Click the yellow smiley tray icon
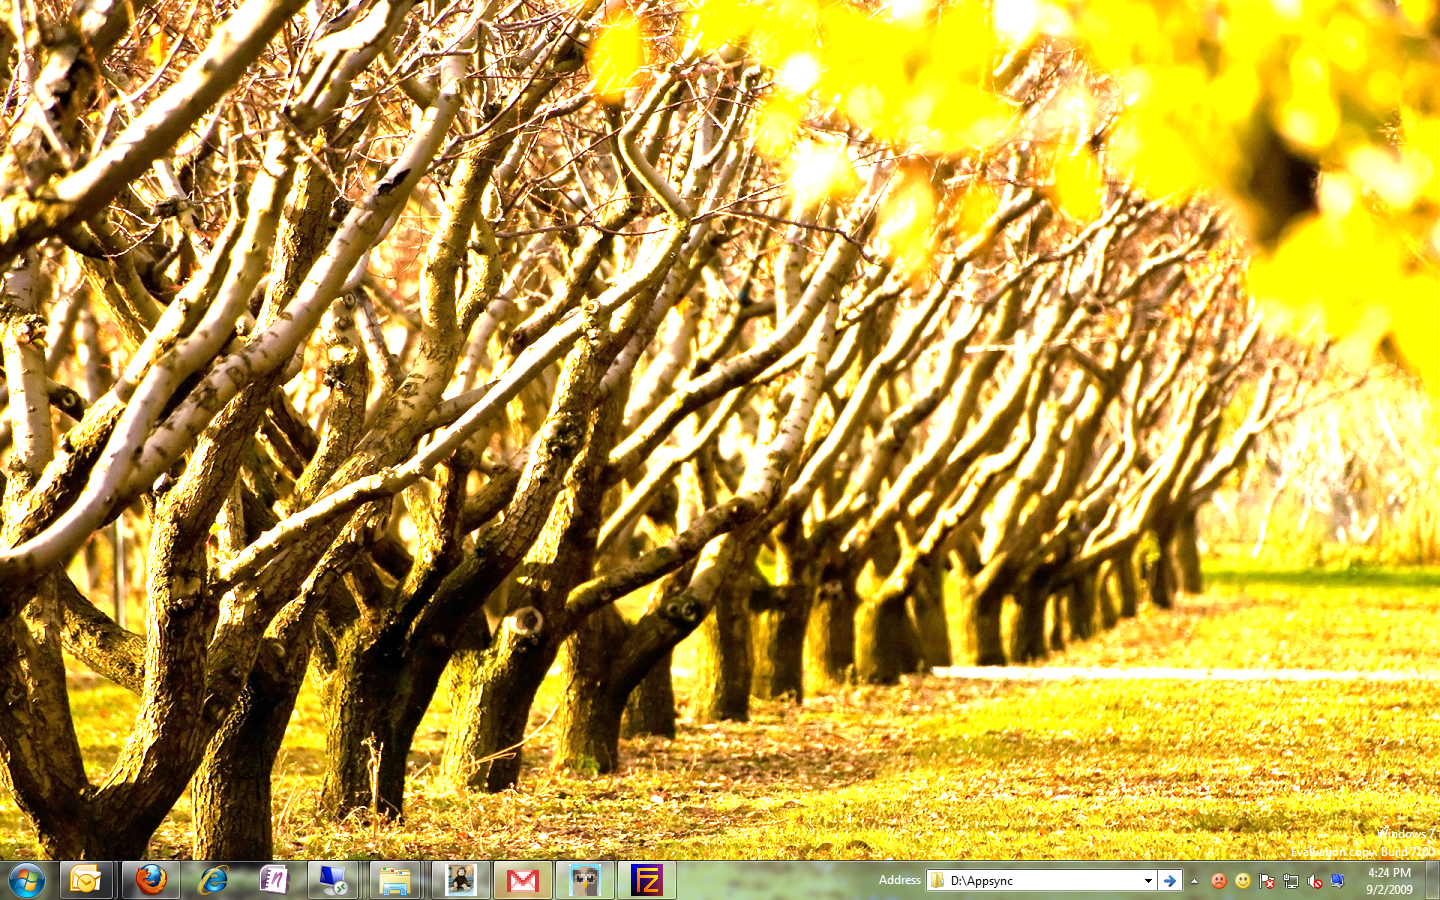1440x900 pixels. (x=1243, y=881)
